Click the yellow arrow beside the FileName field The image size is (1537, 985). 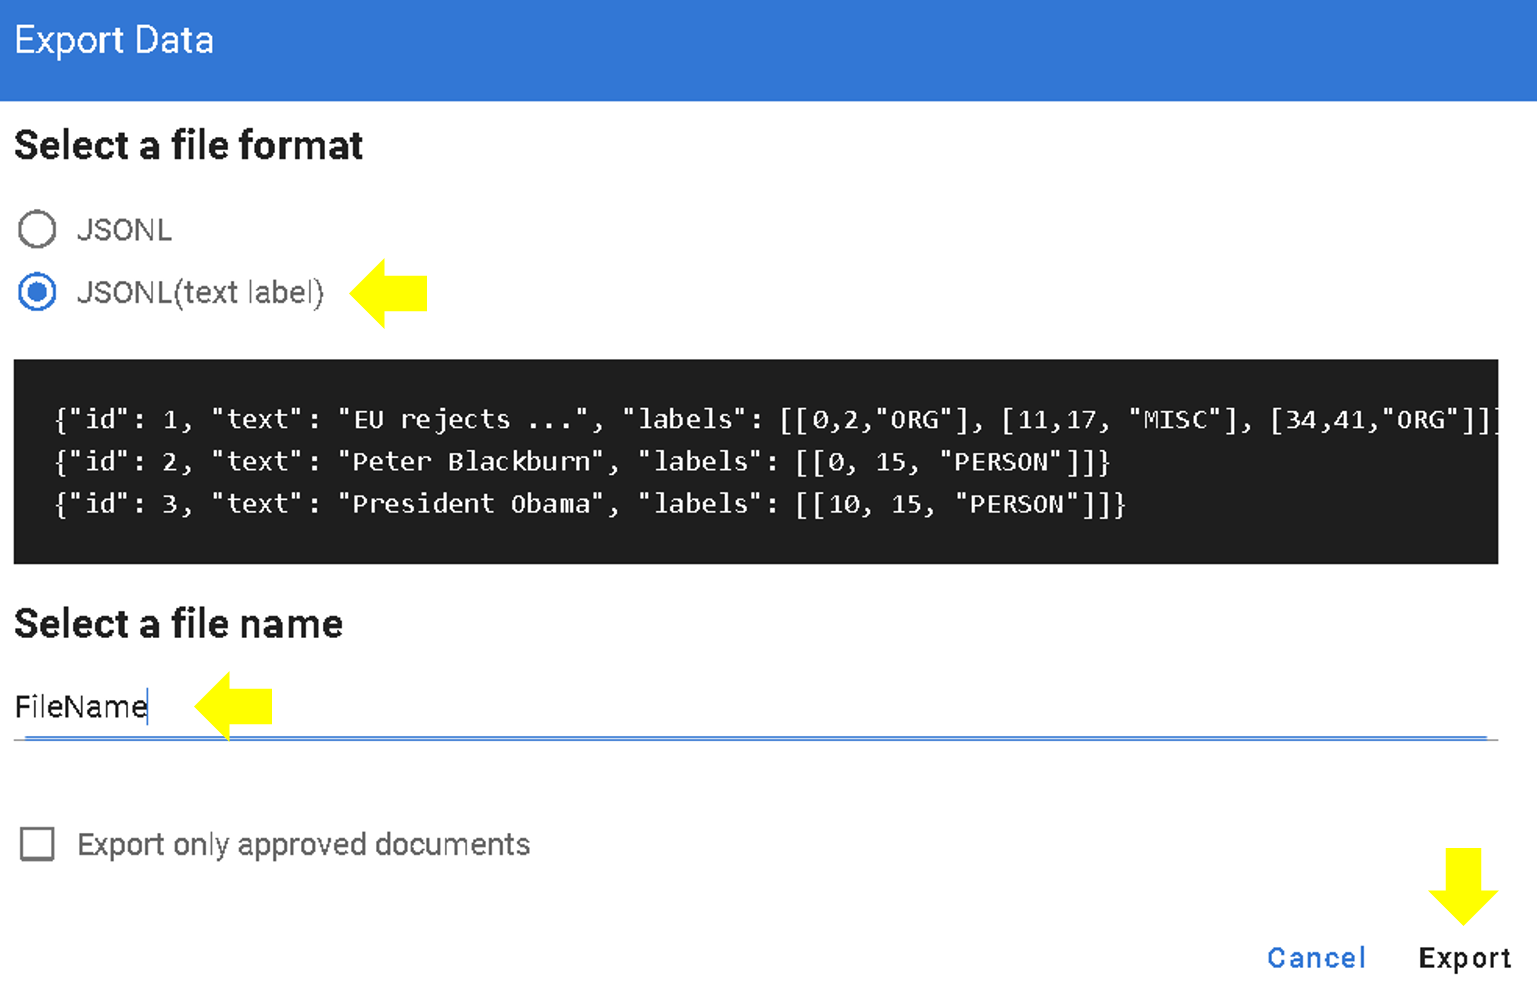[234, 706]
